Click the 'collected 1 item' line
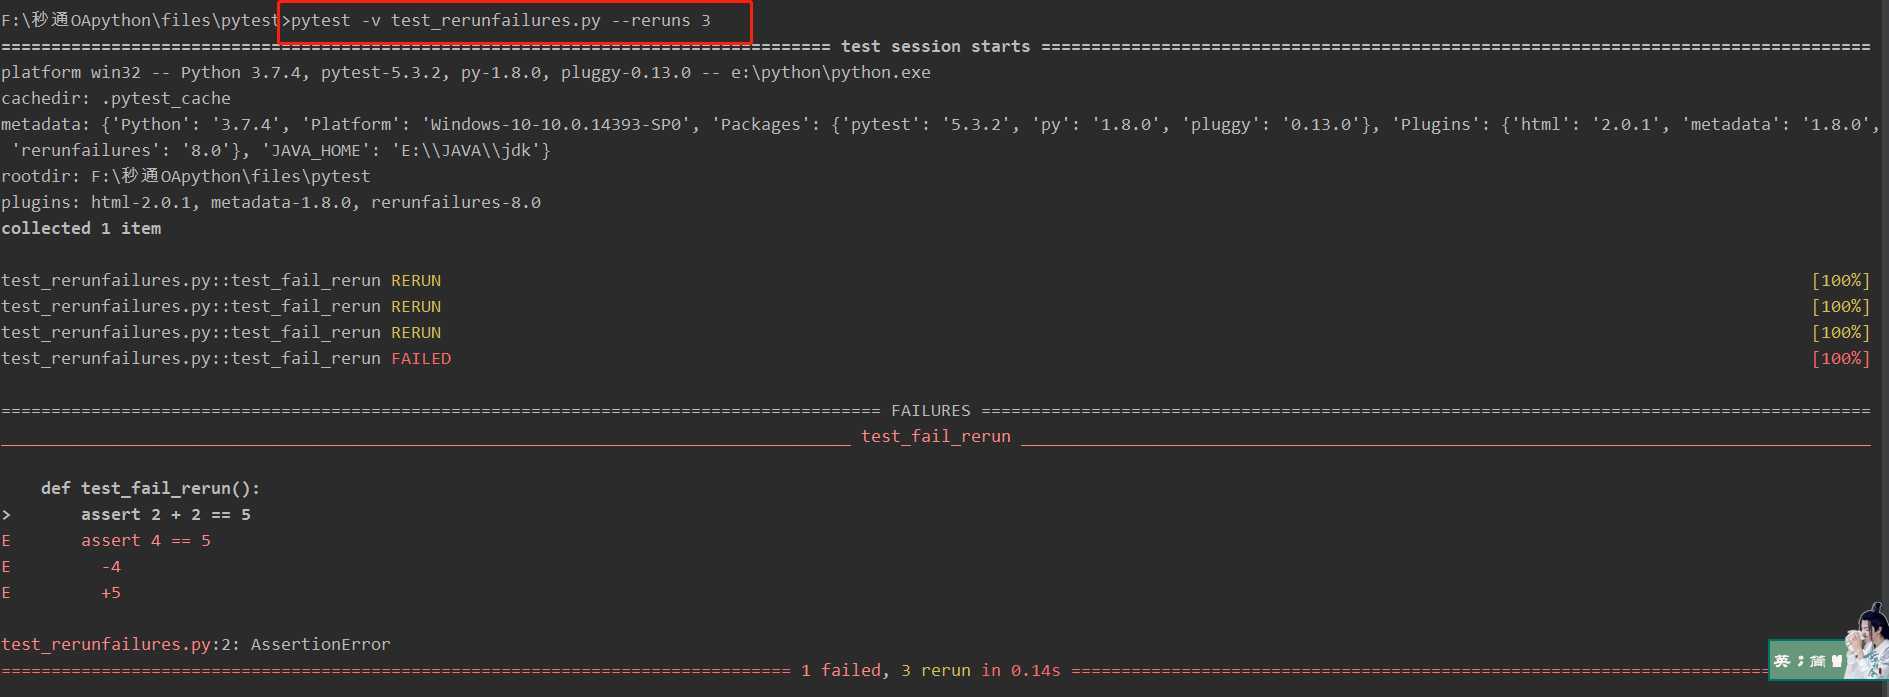Image resolution: width=1889 pixels, height=697 pixels. [81, 228]
